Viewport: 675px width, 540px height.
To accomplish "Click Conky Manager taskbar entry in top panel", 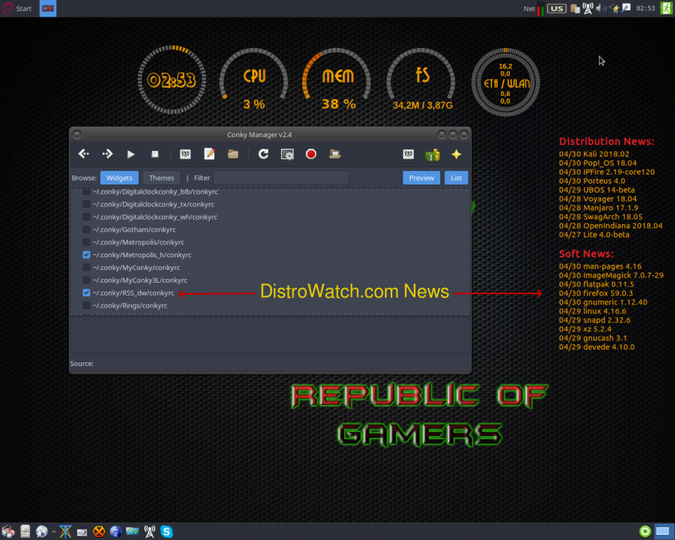I will (x=48, y=8).
